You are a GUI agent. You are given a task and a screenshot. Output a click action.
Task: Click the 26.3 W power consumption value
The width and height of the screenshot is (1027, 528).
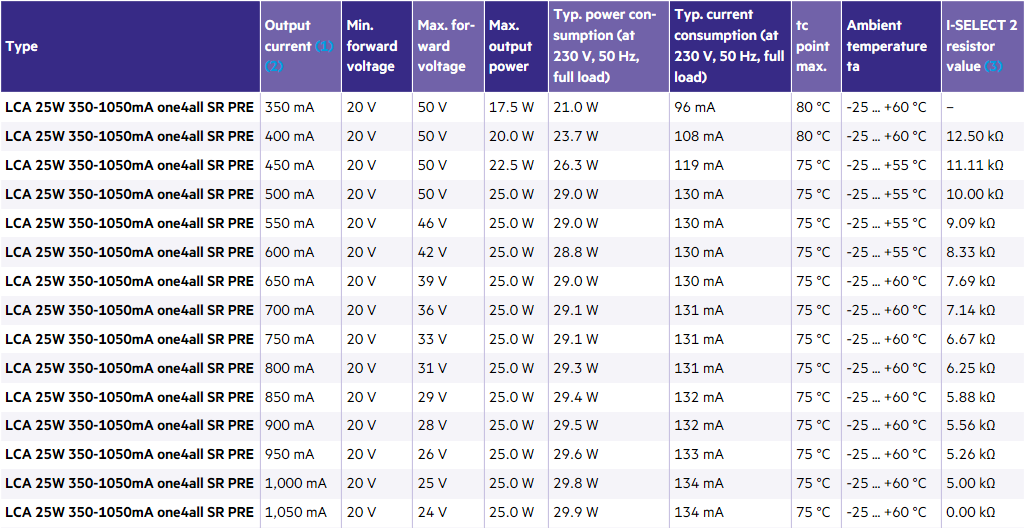coord(576,165)
